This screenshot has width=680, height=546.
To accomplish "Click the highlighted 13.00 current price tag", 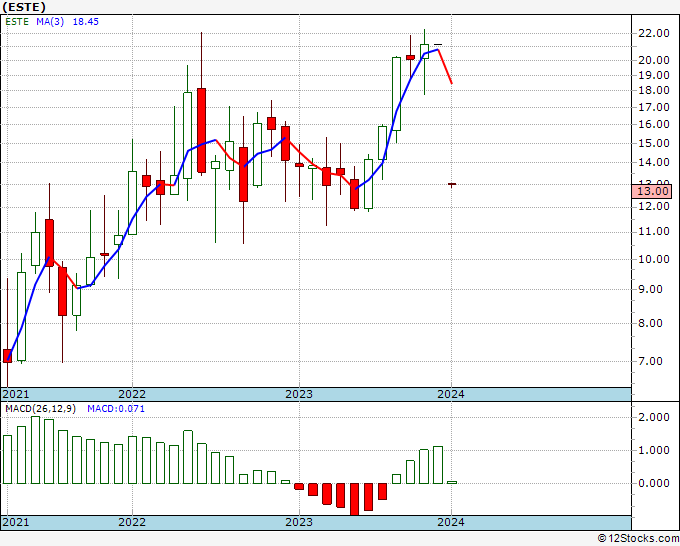I will coord(652,191).
